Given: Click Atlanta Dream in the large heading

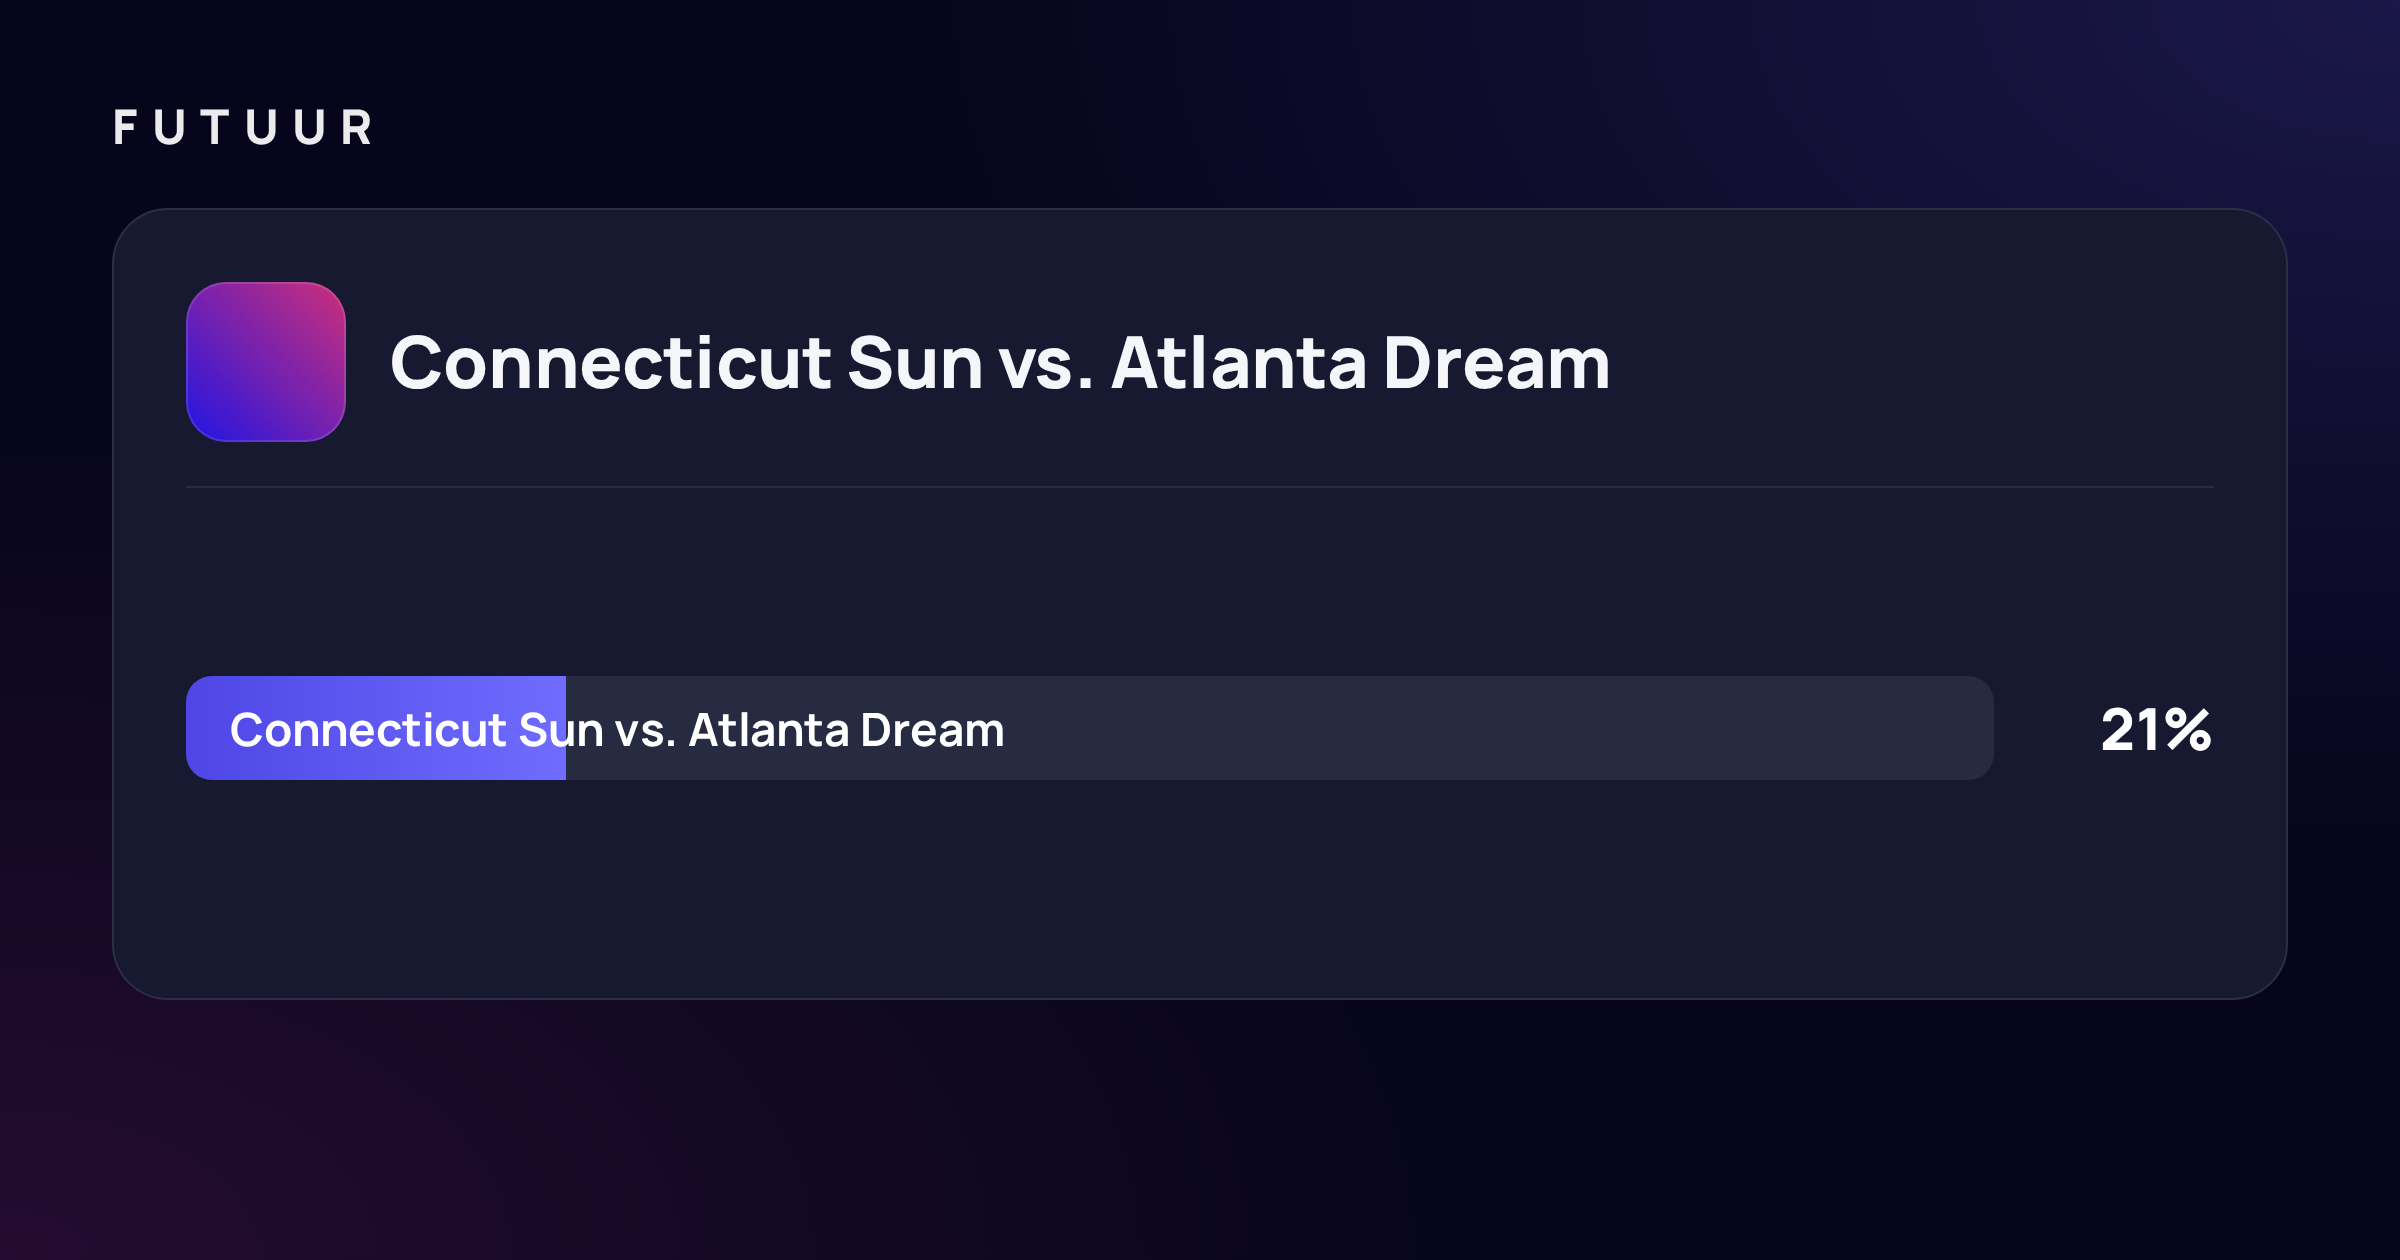Looking at the screenshot, I should click(1361, 363).
